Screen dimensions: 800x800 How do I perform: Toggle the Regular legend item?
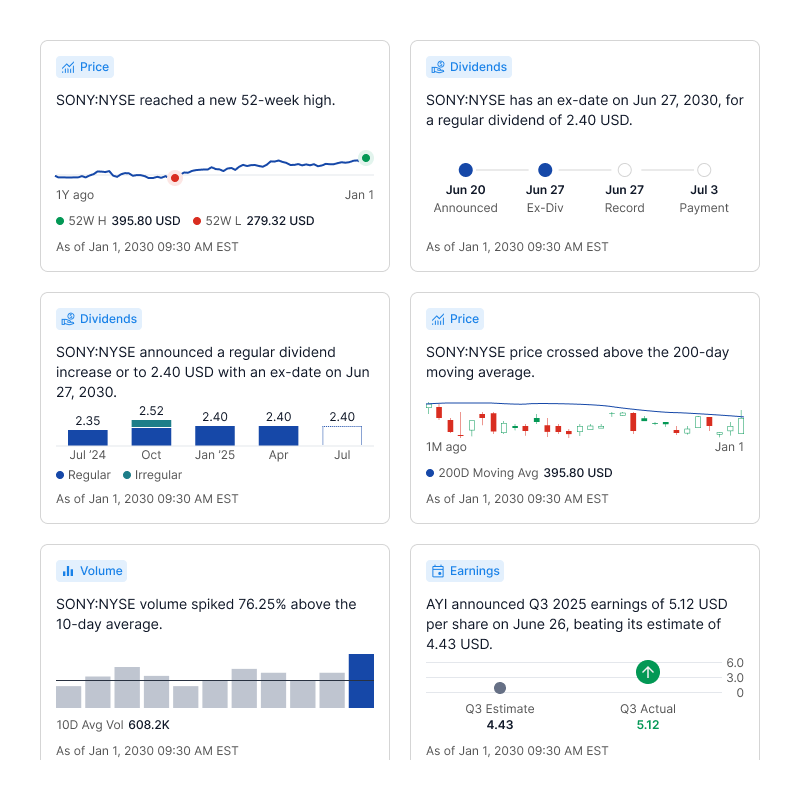coord(83,475)
